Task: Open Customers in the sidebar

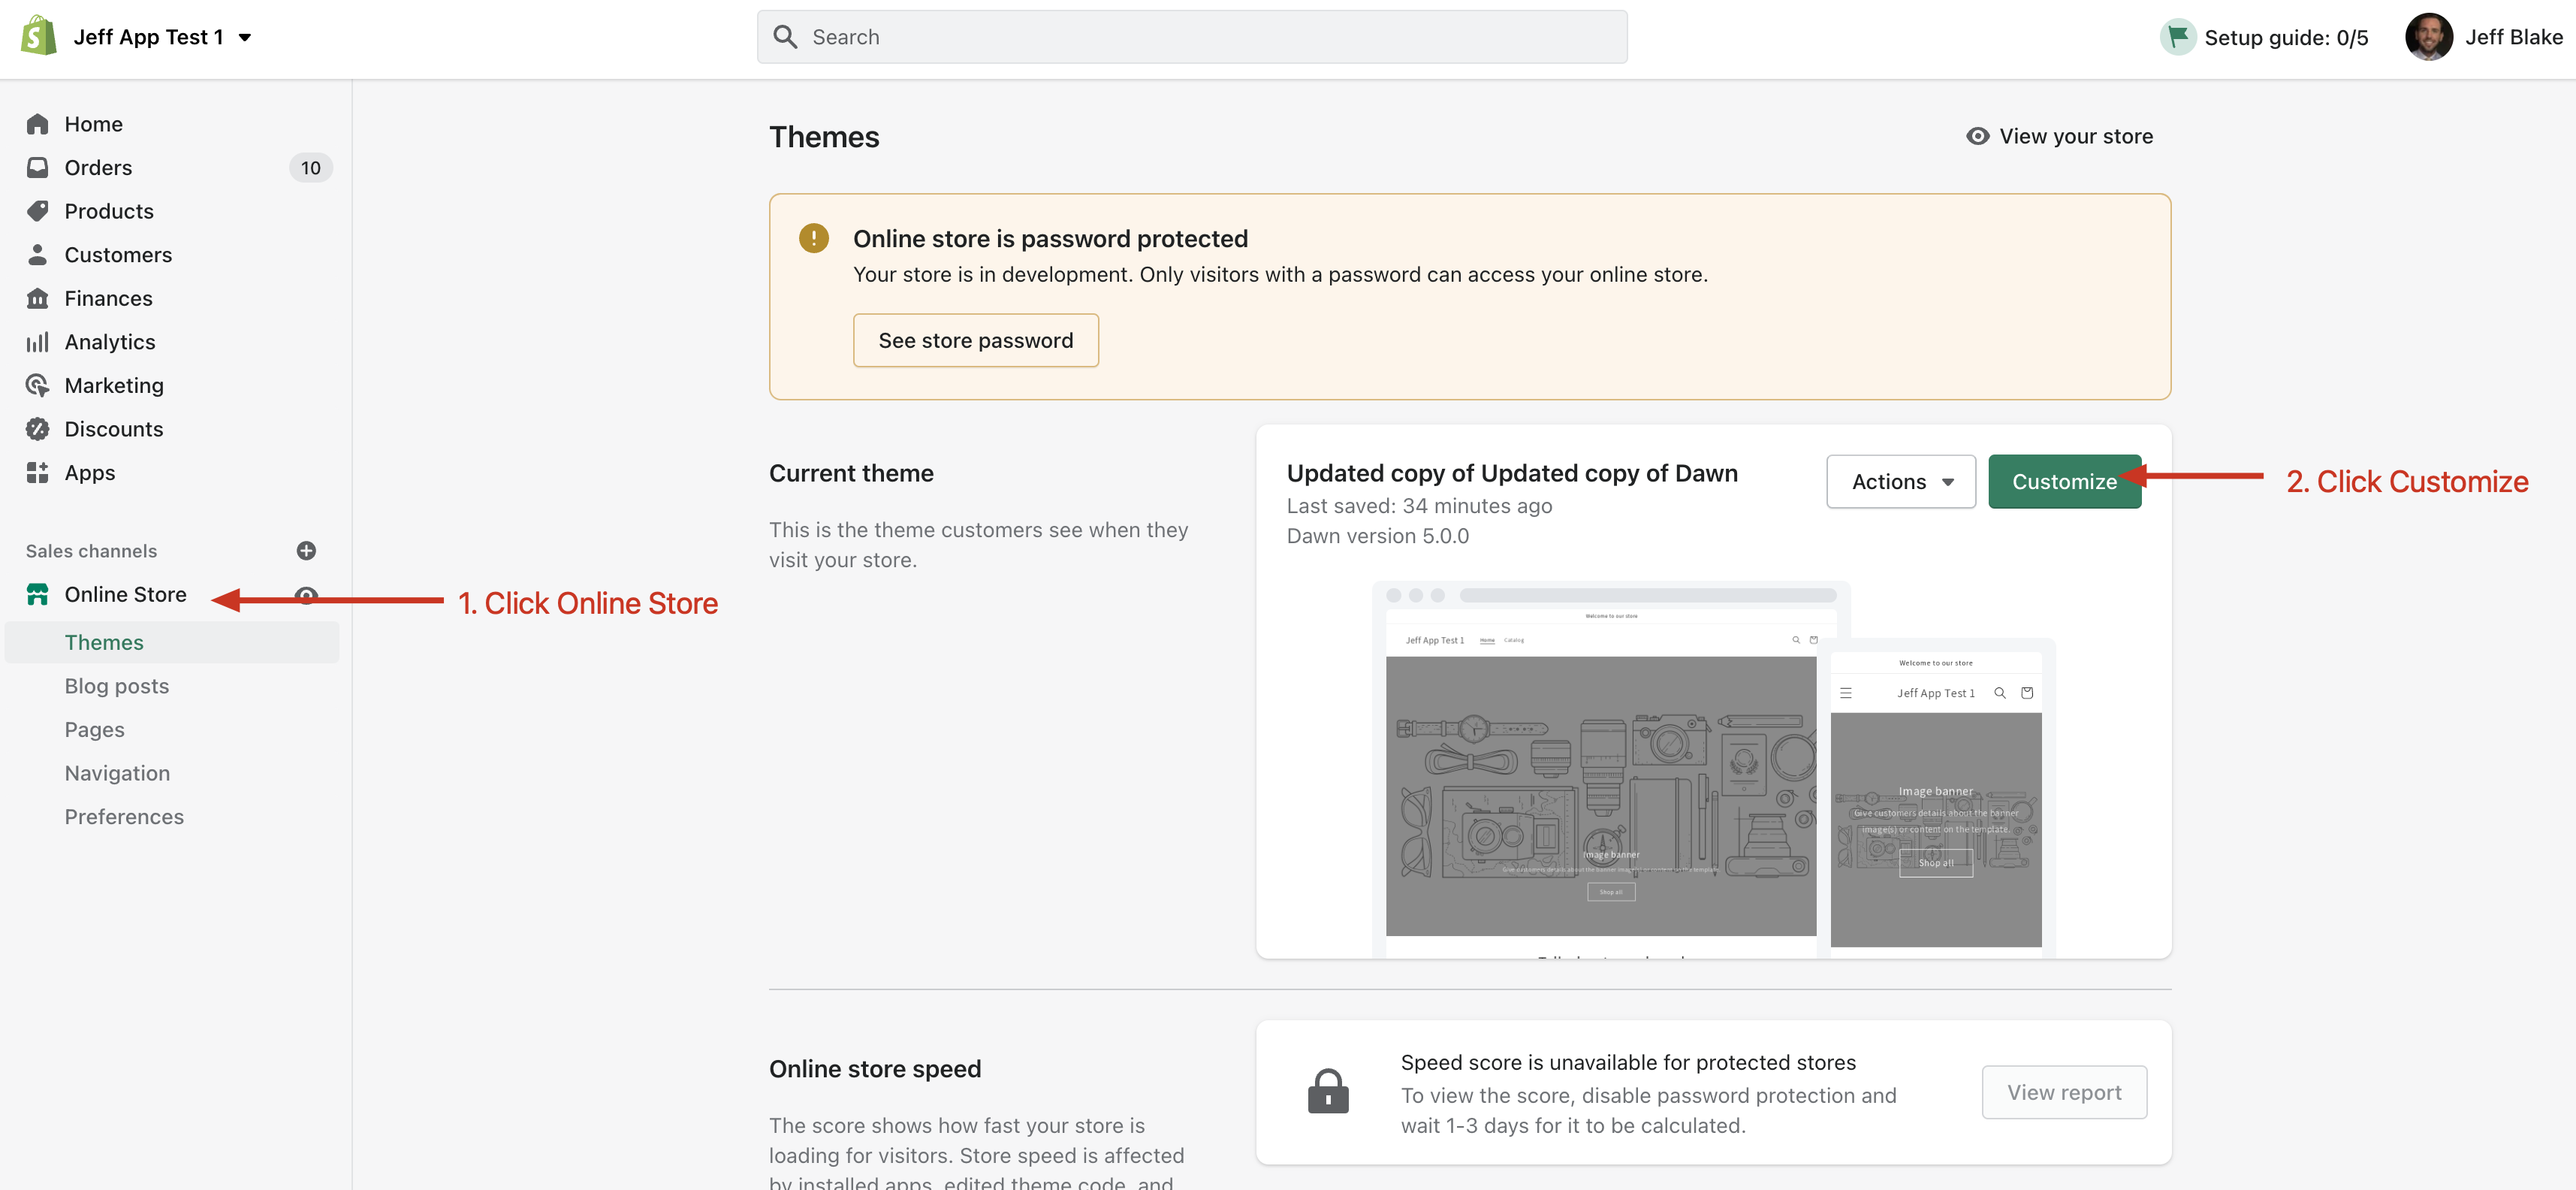Action: 118,255
